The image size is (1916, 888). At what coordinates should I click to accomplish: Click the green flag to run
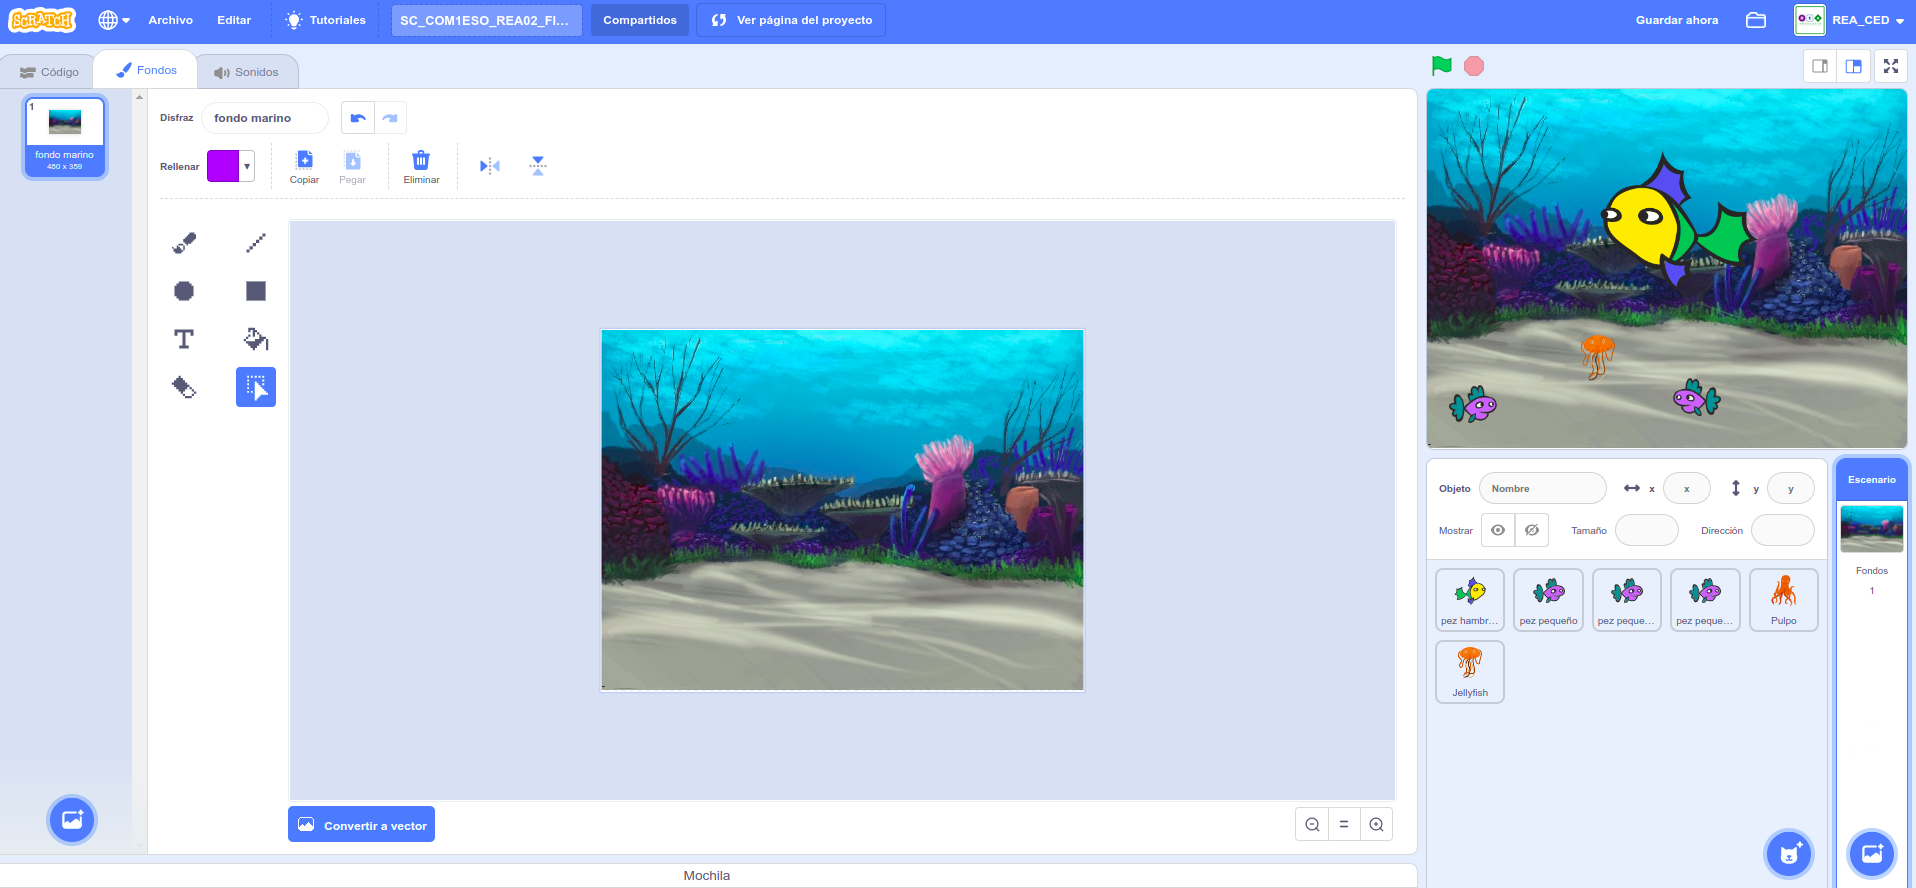tap(1441, 66)
